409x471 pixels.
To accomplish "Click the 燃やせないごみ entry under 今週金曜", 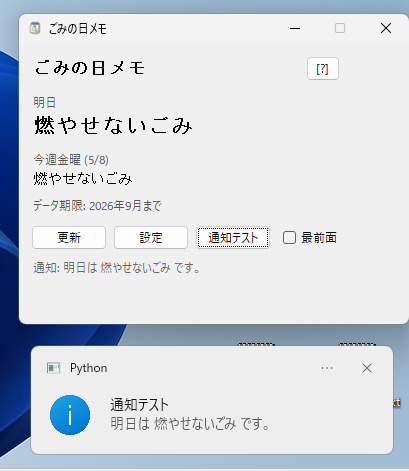I will 83,179.
